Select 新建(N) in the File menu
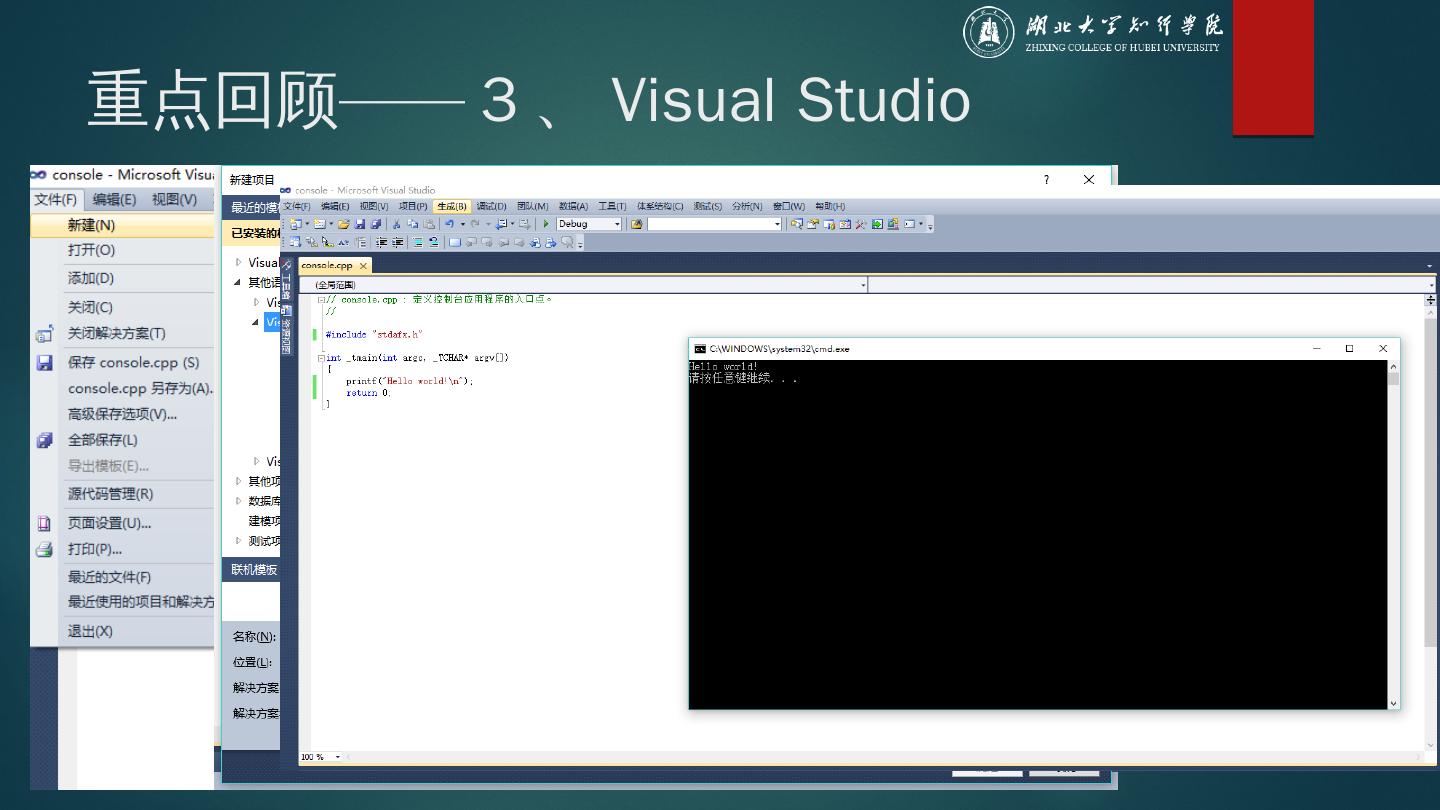The width and height of the screenshot is (1440, 810). pyautogui.click(x=92, y=225)
